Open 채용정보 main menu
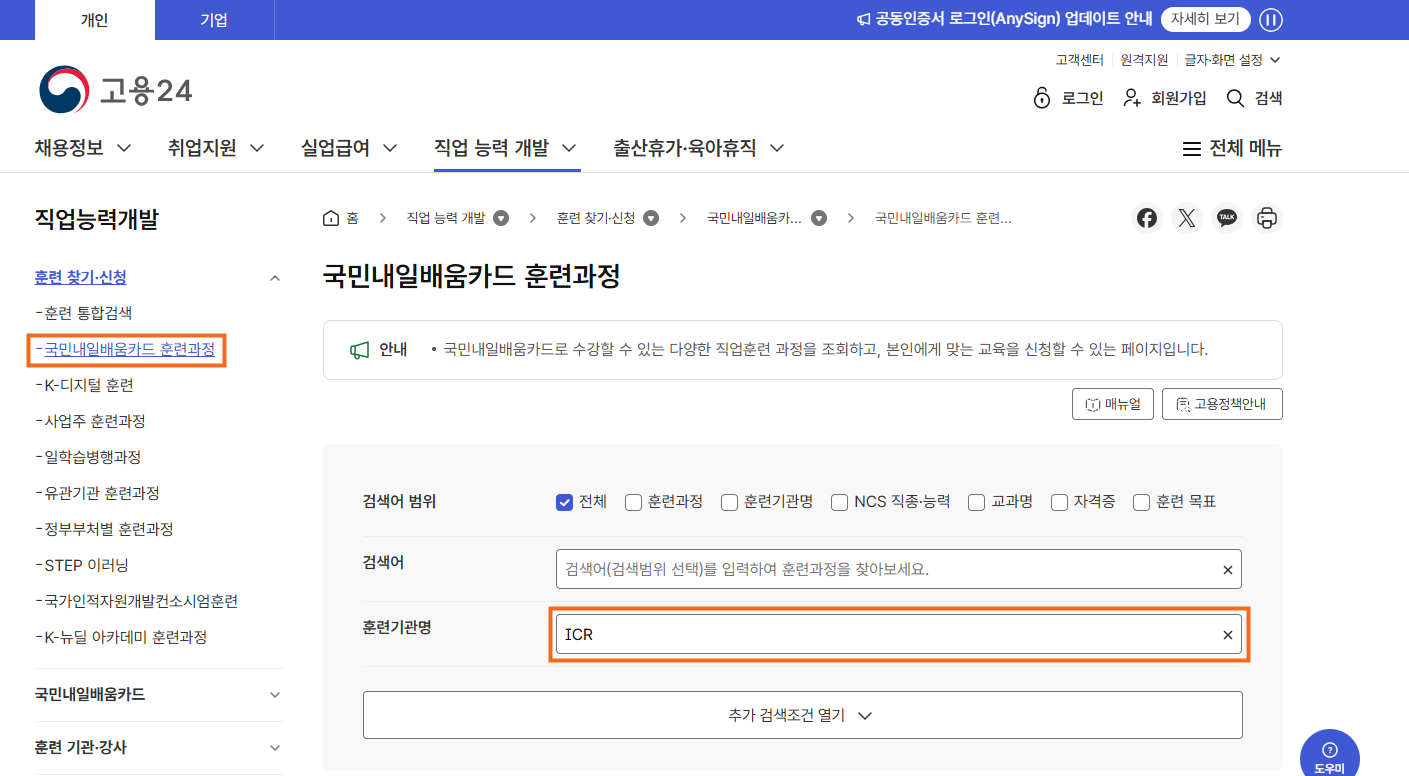 point(83,148)
